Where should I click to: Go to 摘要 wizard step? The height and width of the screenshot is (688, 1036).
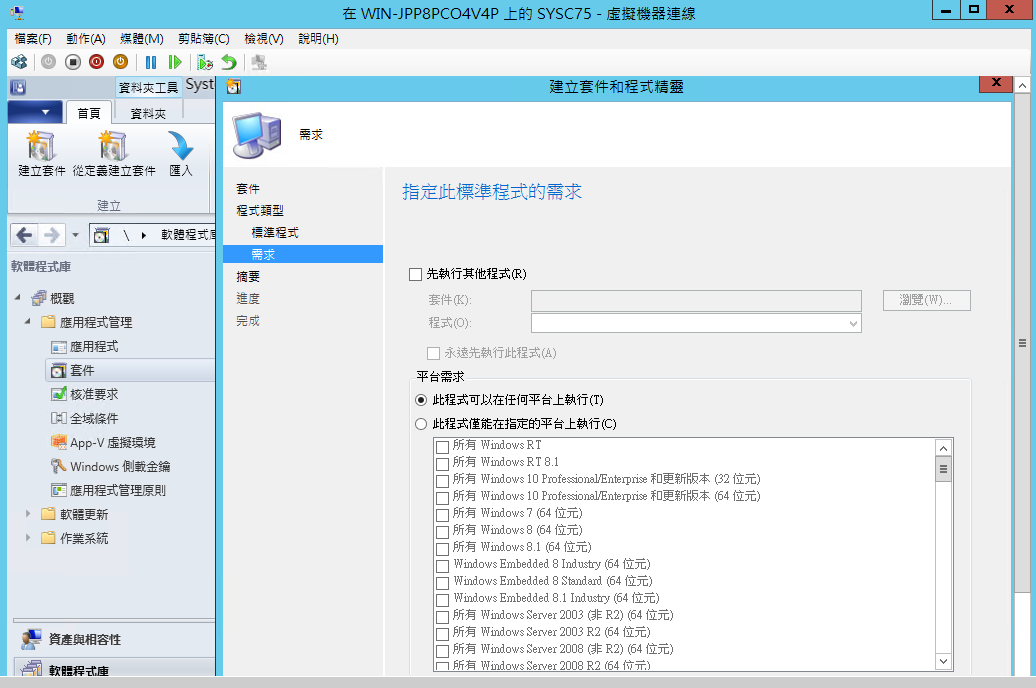click(x=248, y=277)
